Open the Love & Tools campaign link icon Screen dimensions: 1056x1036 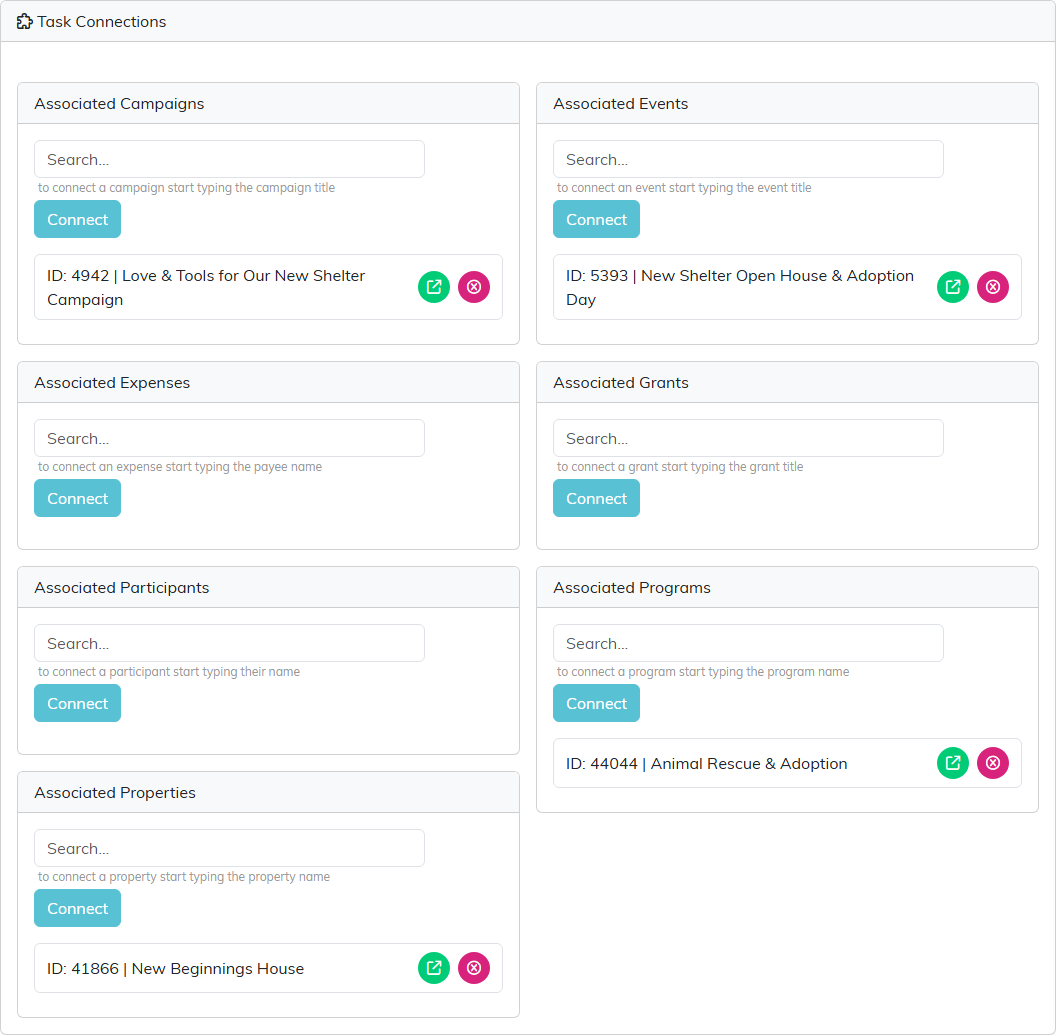434,287
